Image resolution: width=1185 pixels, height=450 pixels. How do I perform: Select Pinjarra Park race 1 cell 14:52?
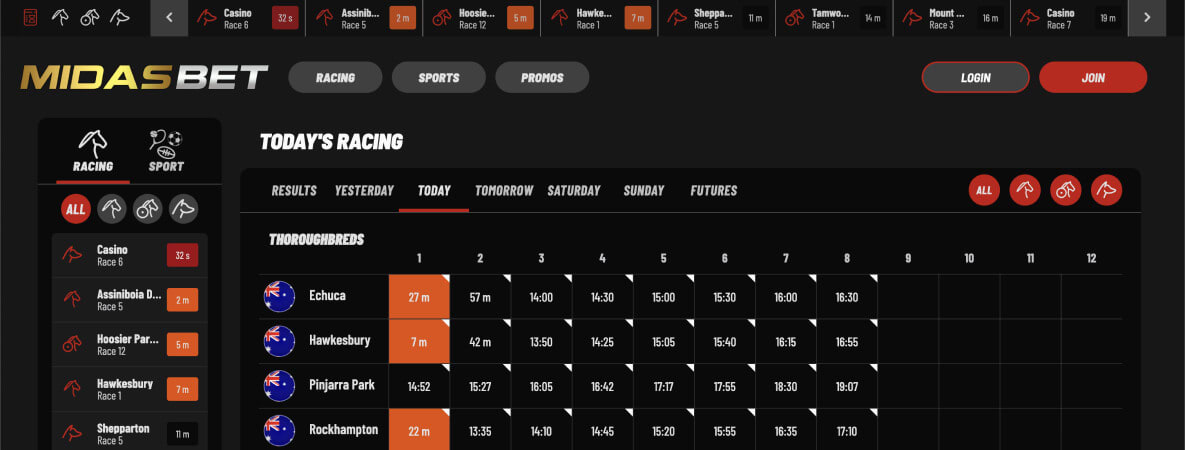[x=419, y=386]
